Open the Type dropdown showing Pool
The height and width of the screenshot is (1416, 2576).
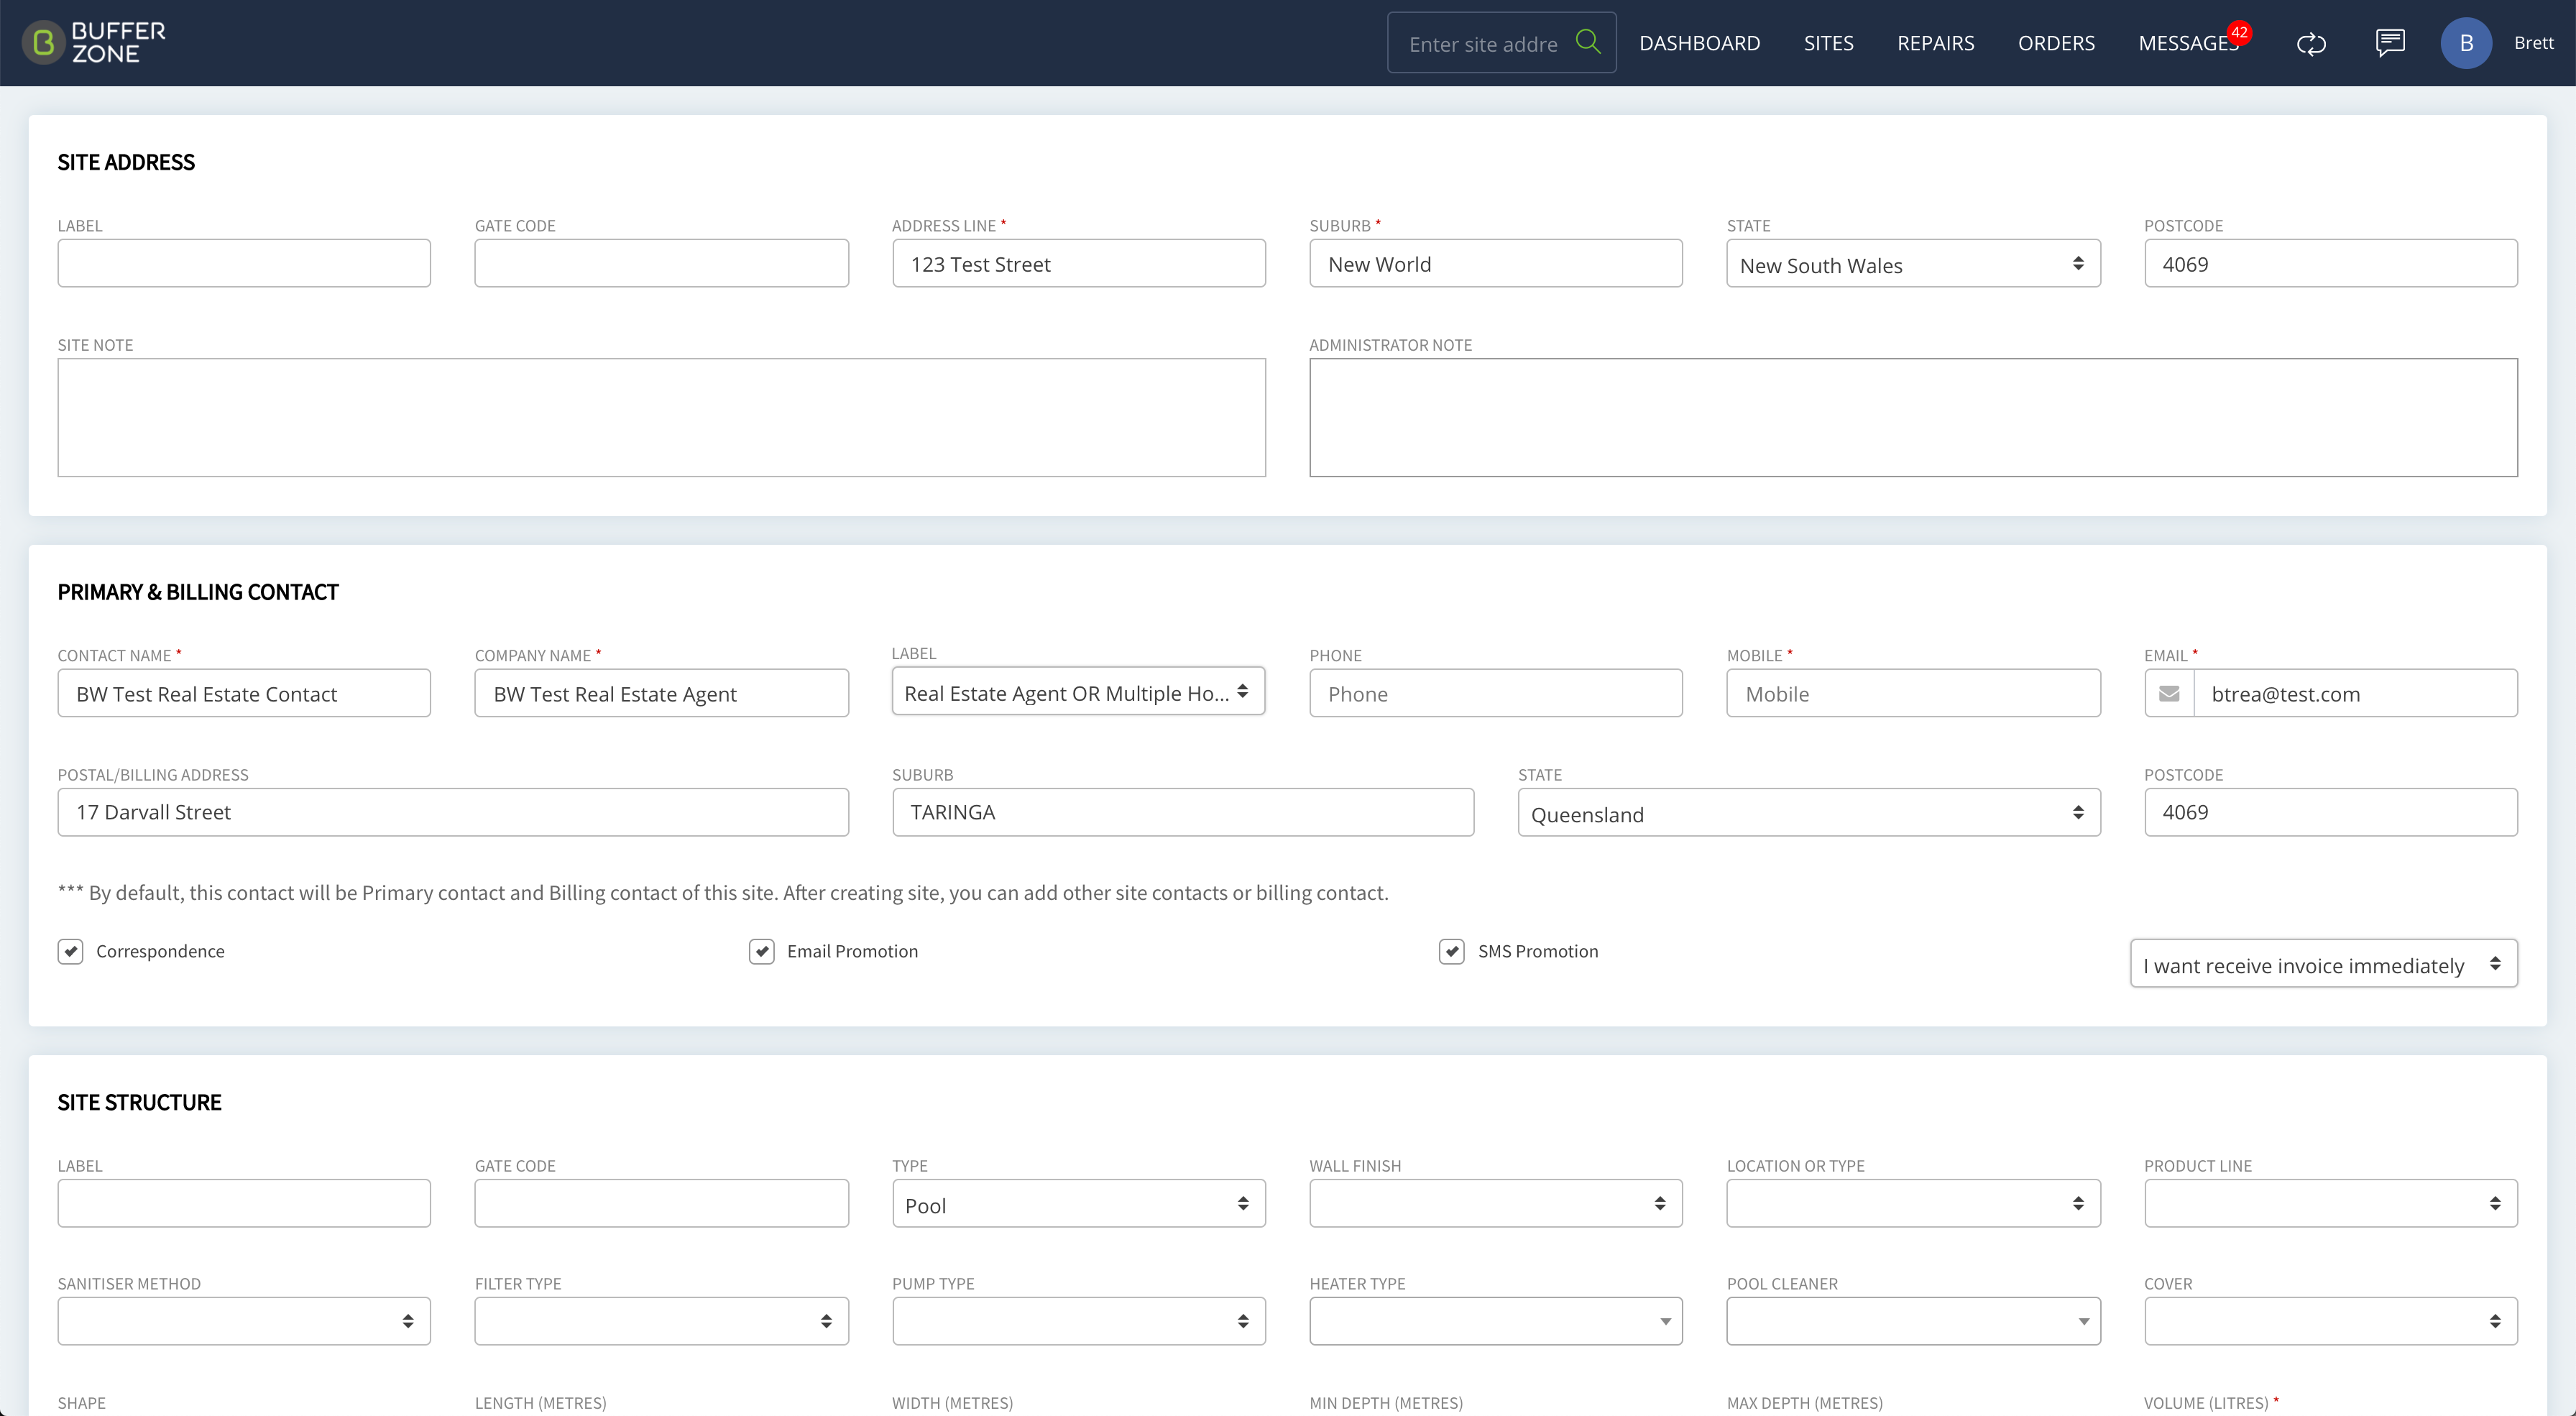(x=1078, y=1204)
